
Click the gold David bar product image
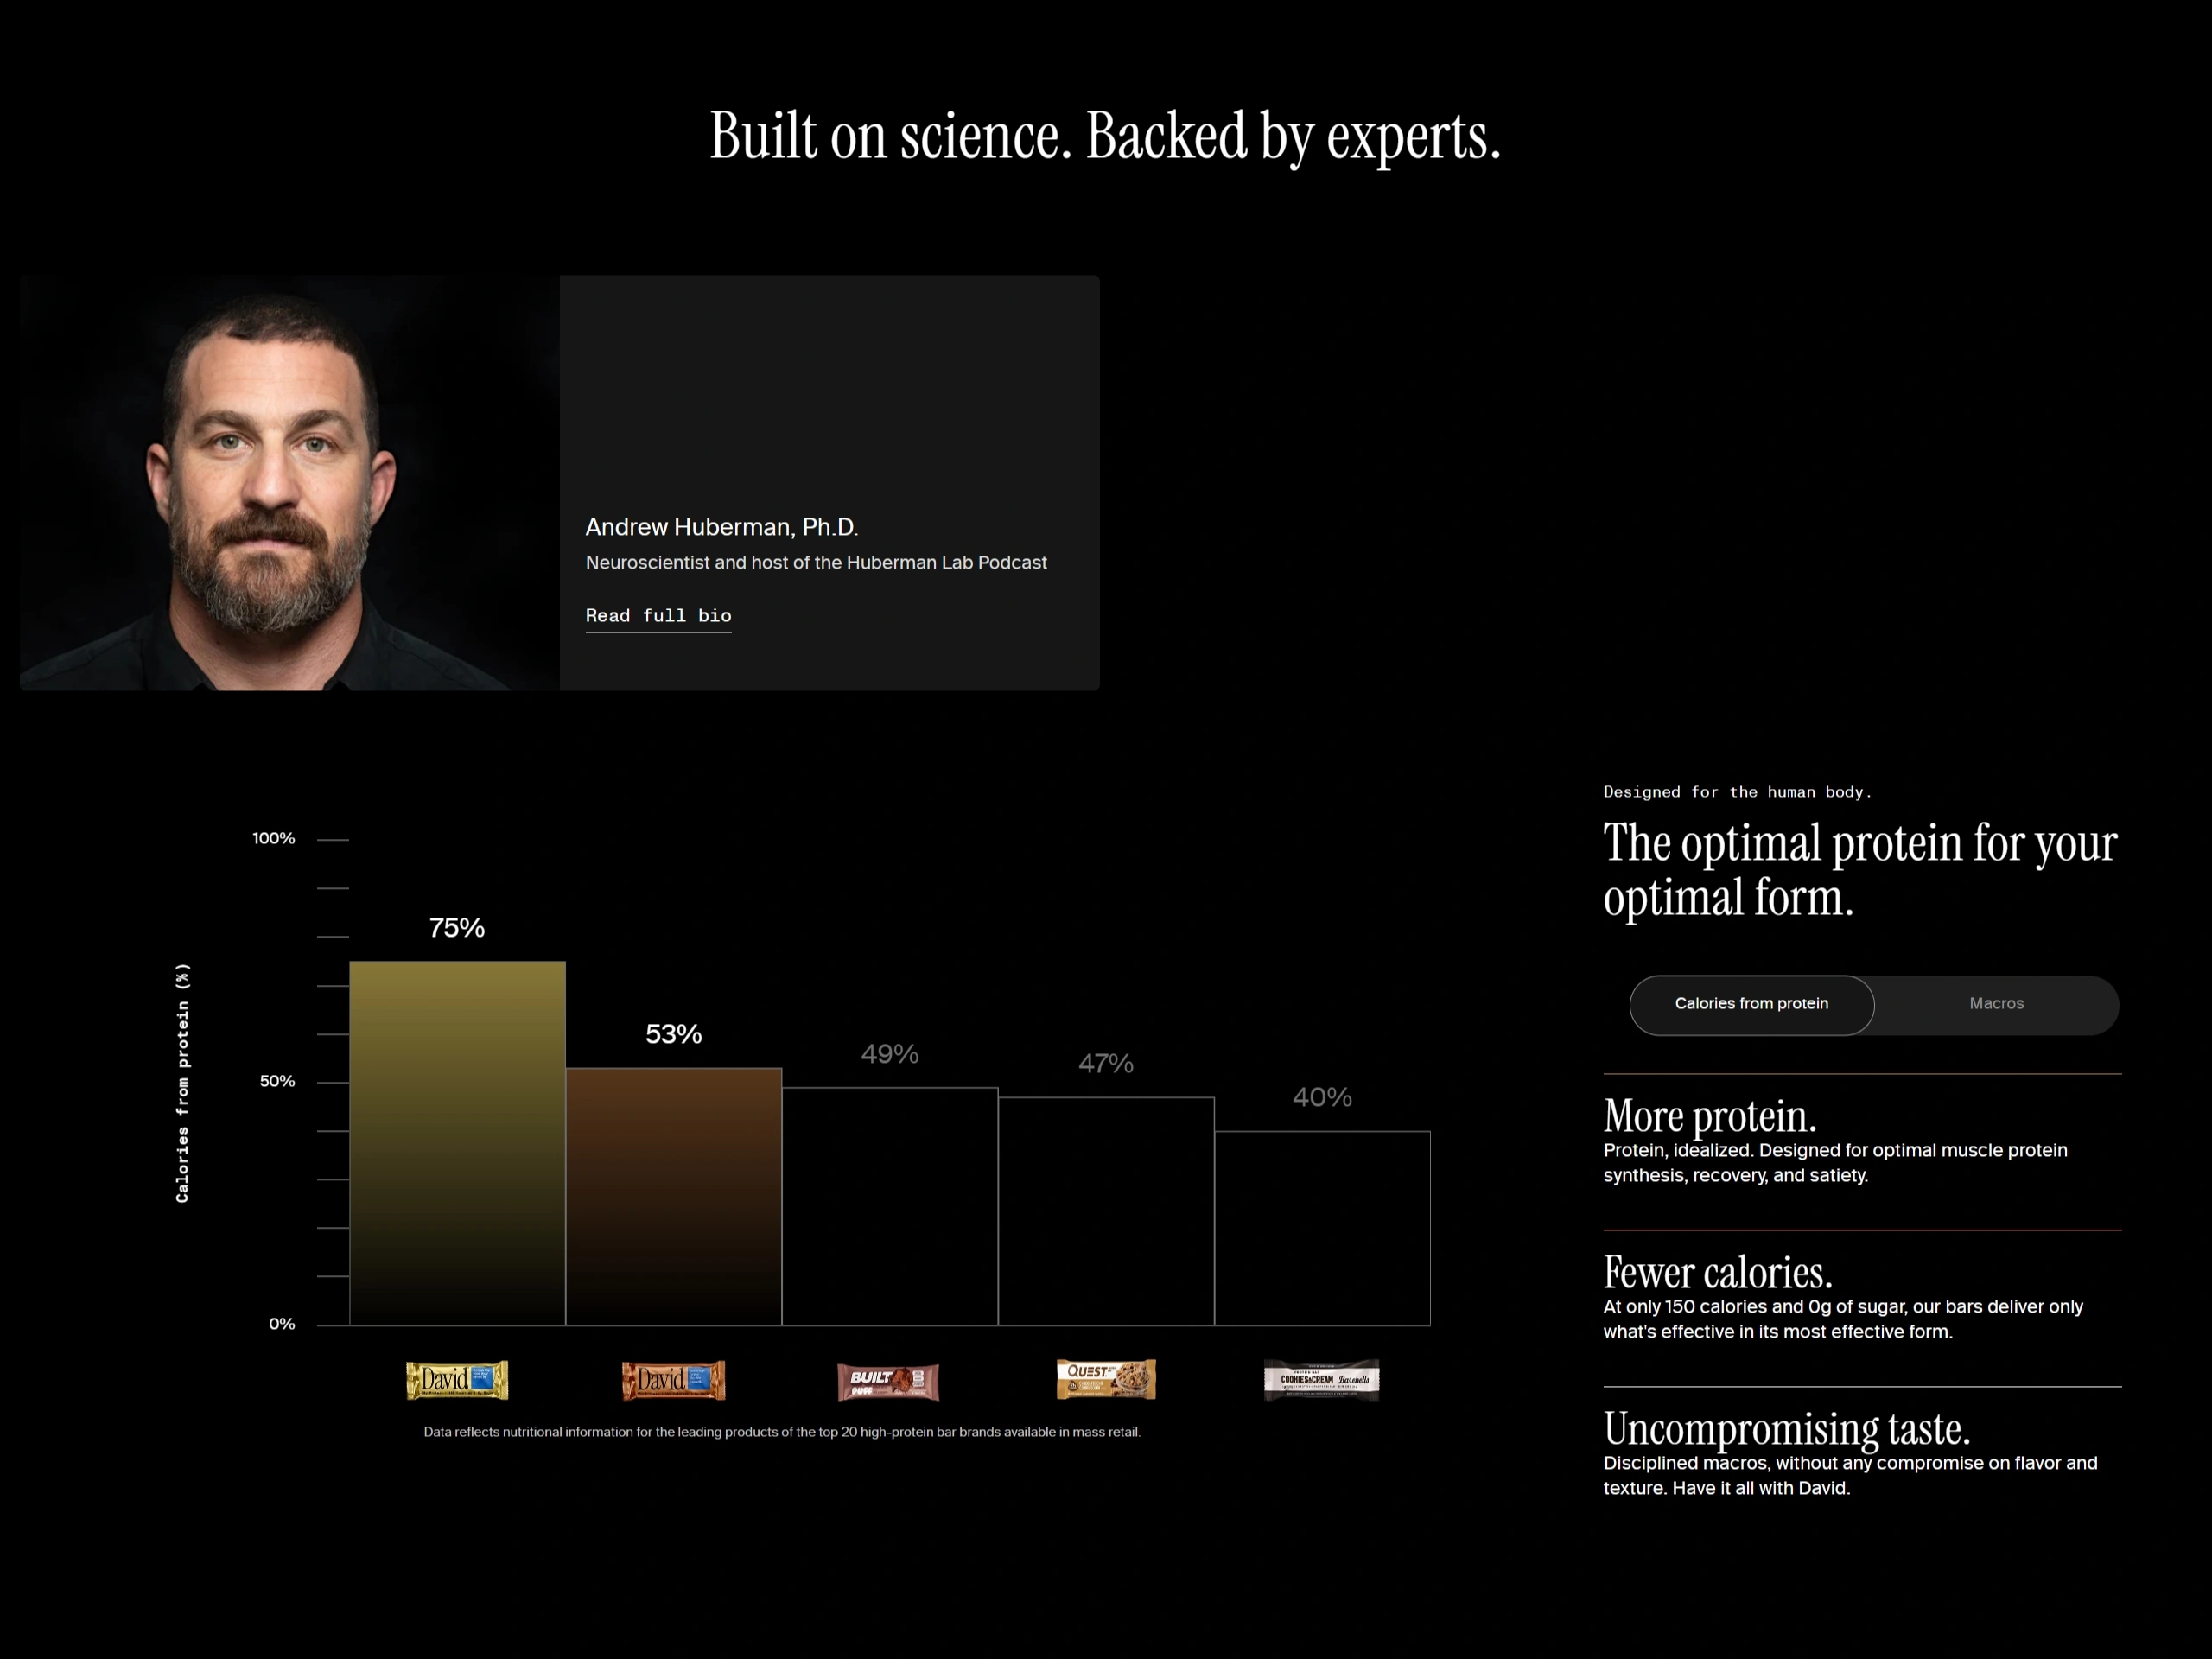tap(457, 1380)
